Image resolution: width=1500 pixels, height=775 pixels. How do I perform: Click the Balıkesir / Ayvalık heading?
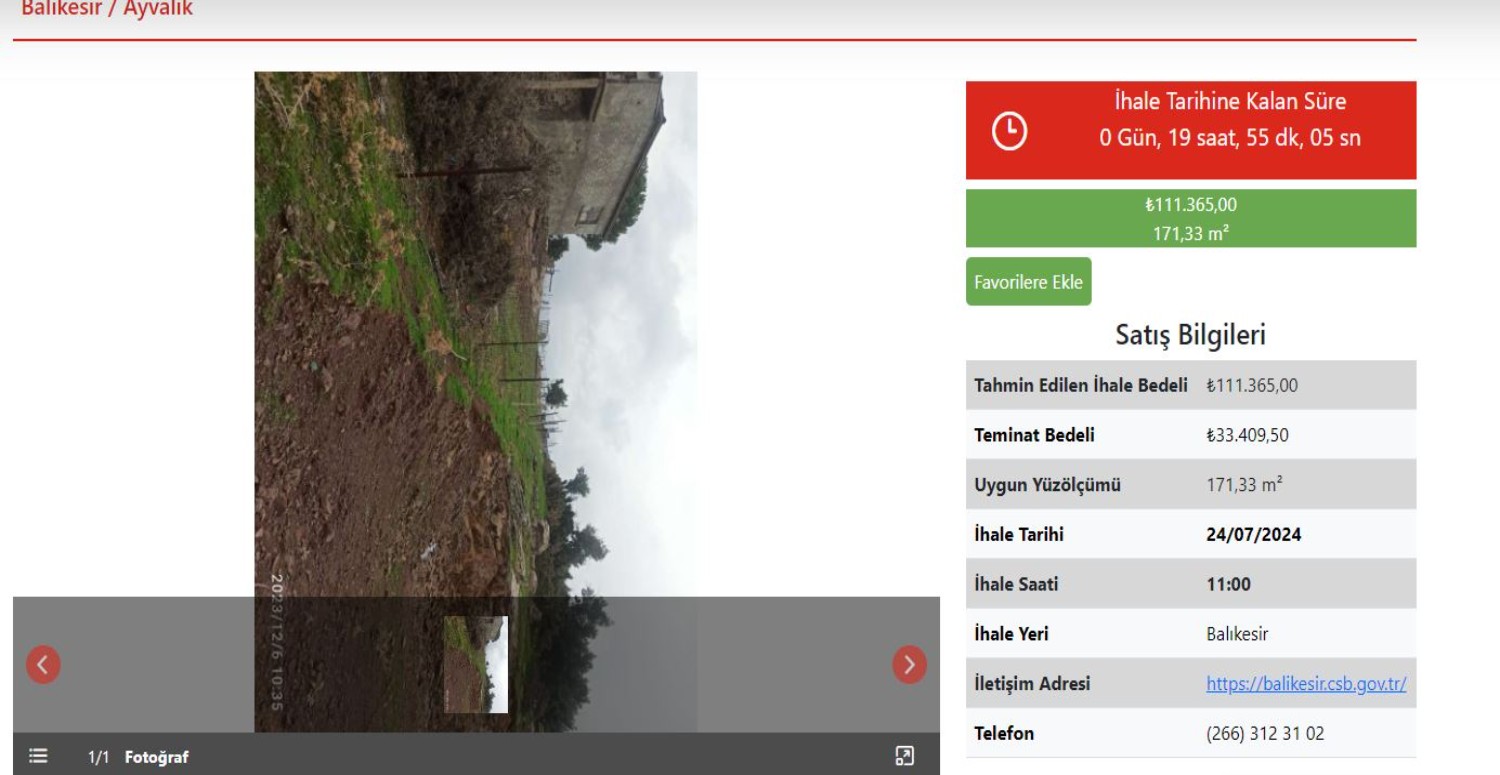(107, 10)
